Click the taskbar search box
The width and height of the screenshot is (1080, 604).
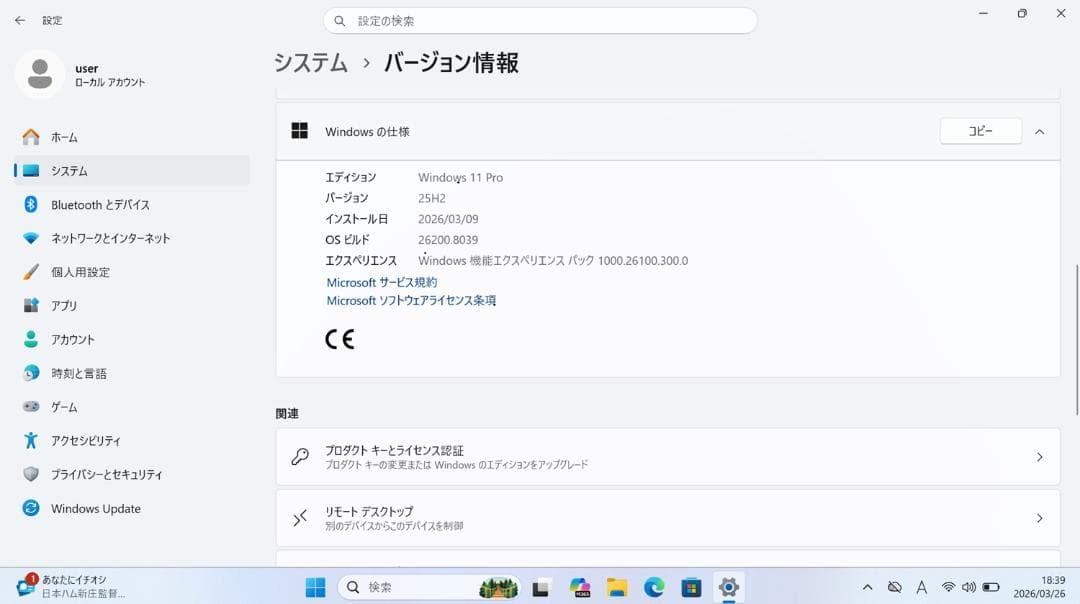coord(428,587)
